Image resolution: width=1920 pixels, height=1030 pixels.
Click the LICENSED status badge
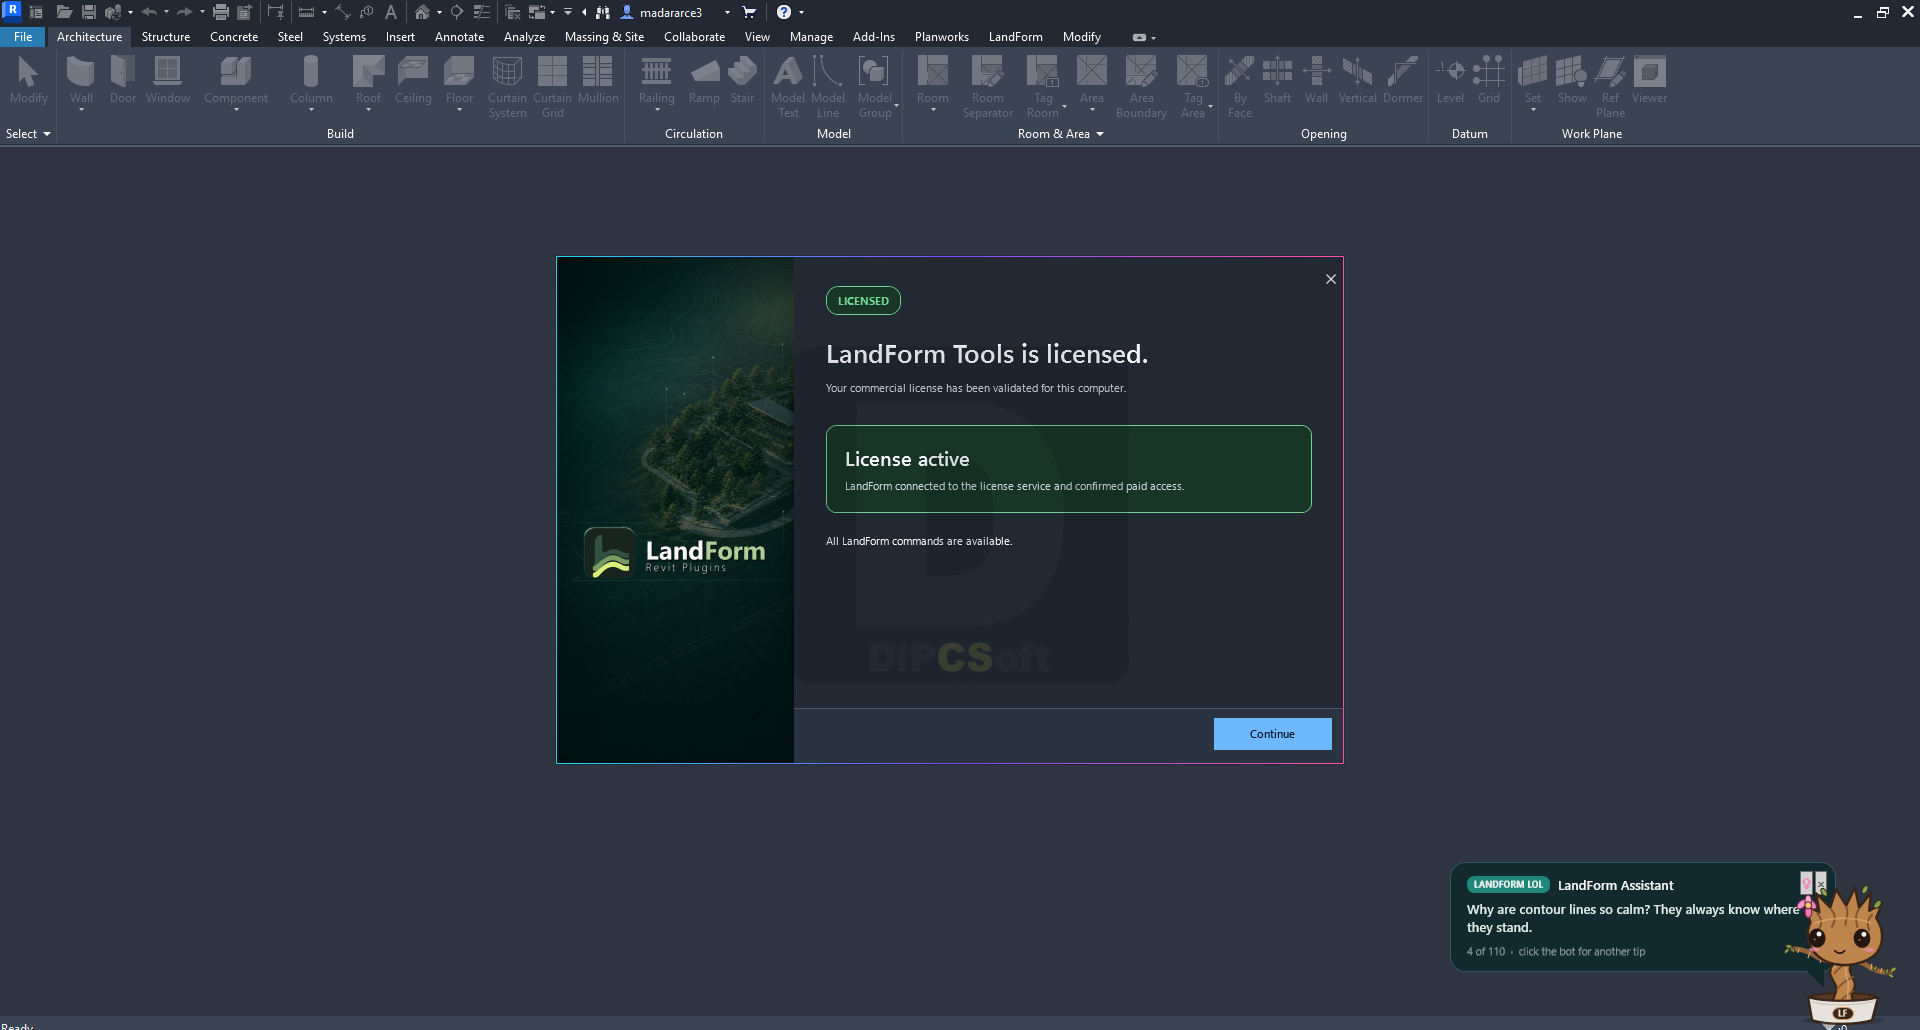tap(863, 301)
